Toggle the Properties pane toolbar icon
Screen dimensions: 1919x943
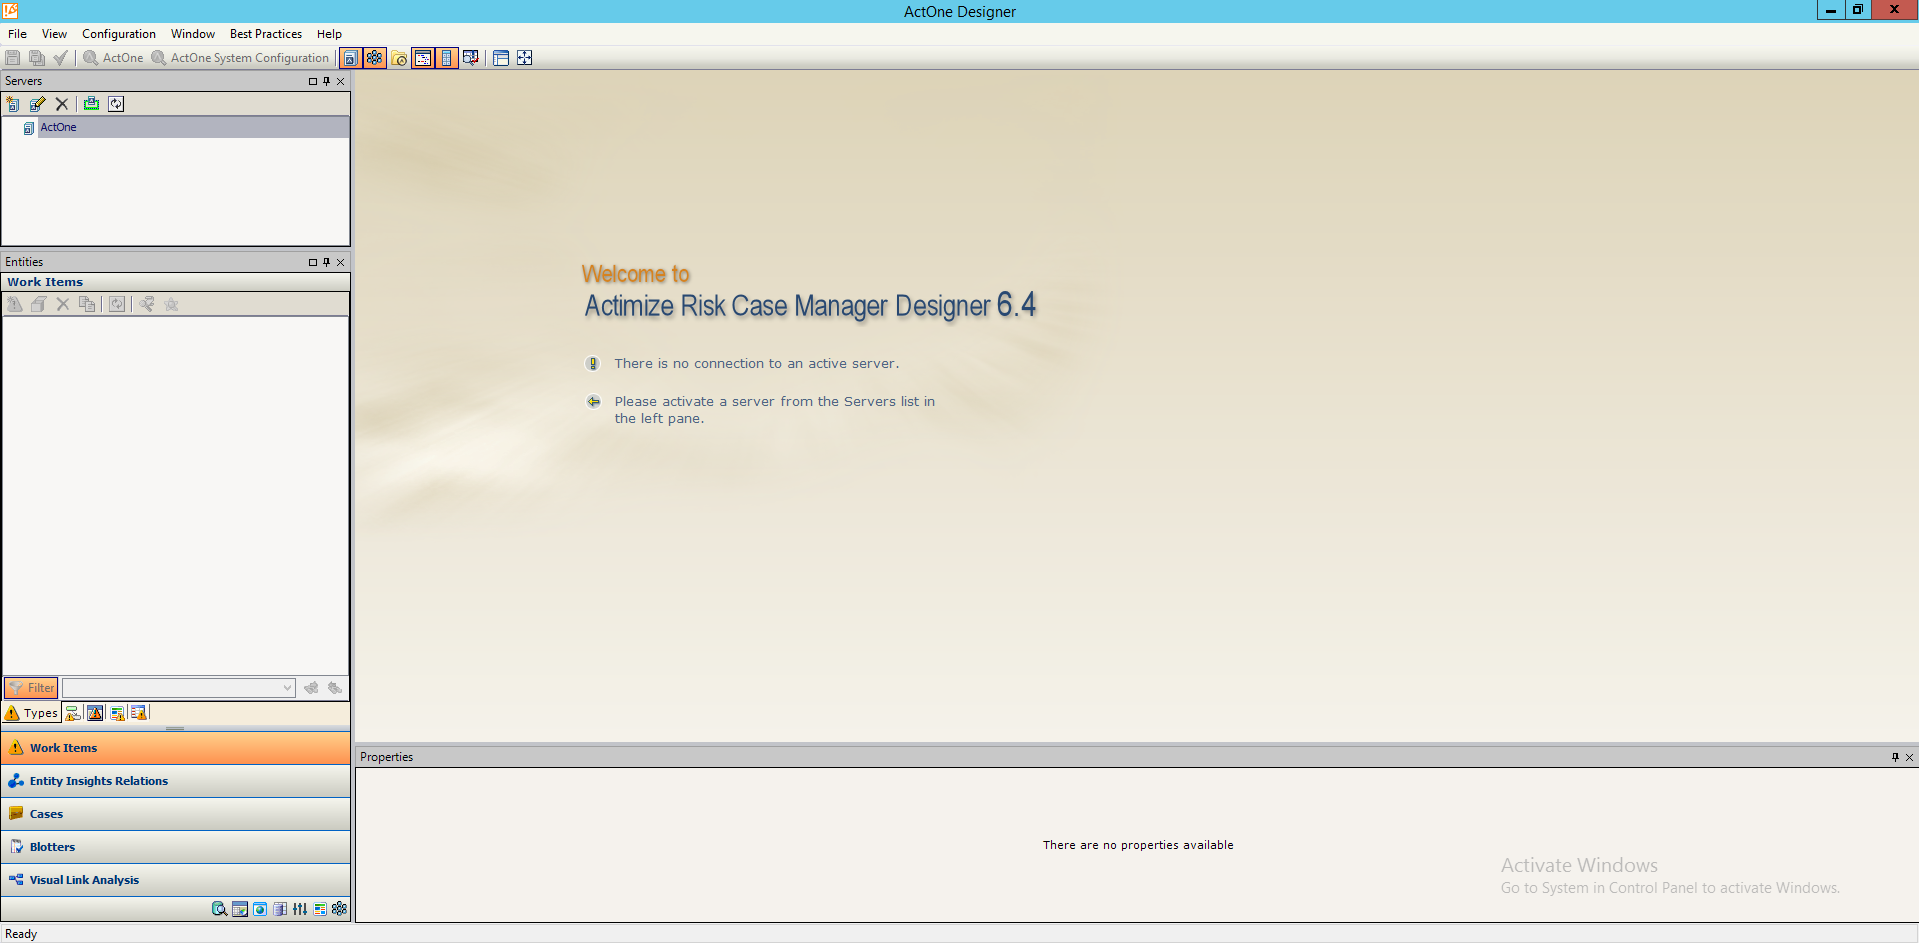click(423, 58)
